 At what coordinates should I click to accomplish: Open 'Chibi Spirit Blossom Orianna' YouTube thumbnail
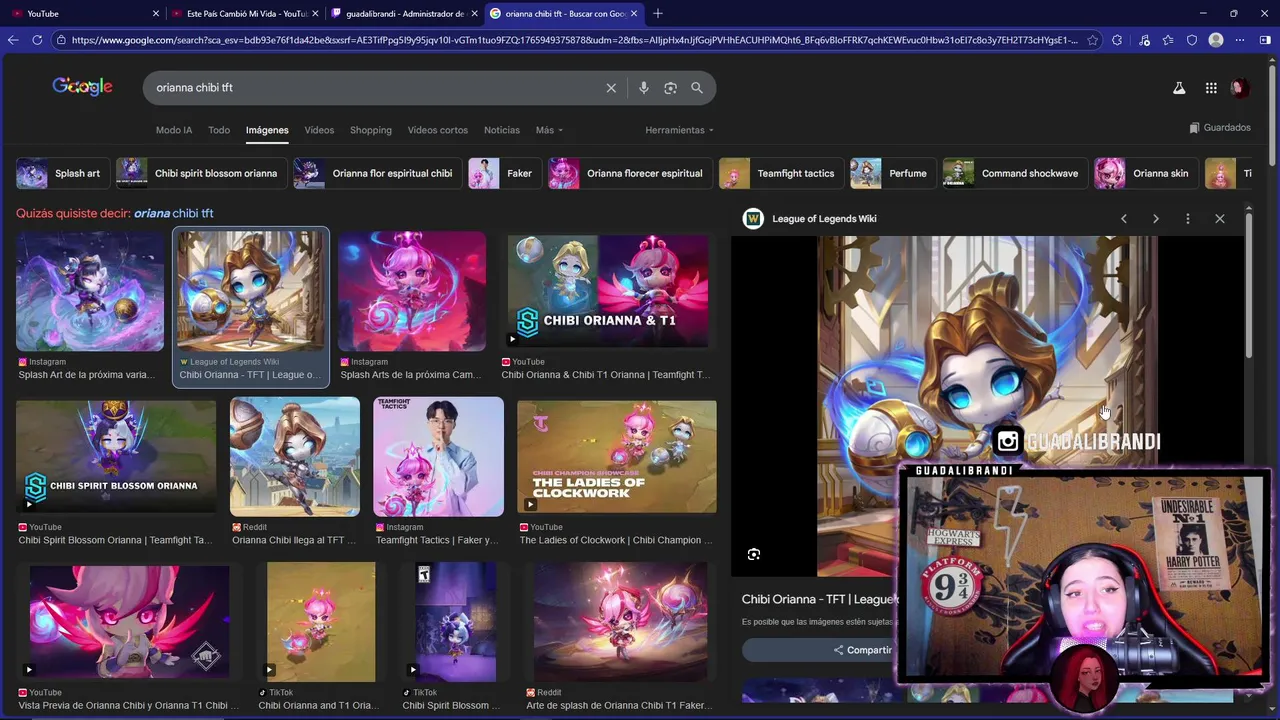coord(116,456)
